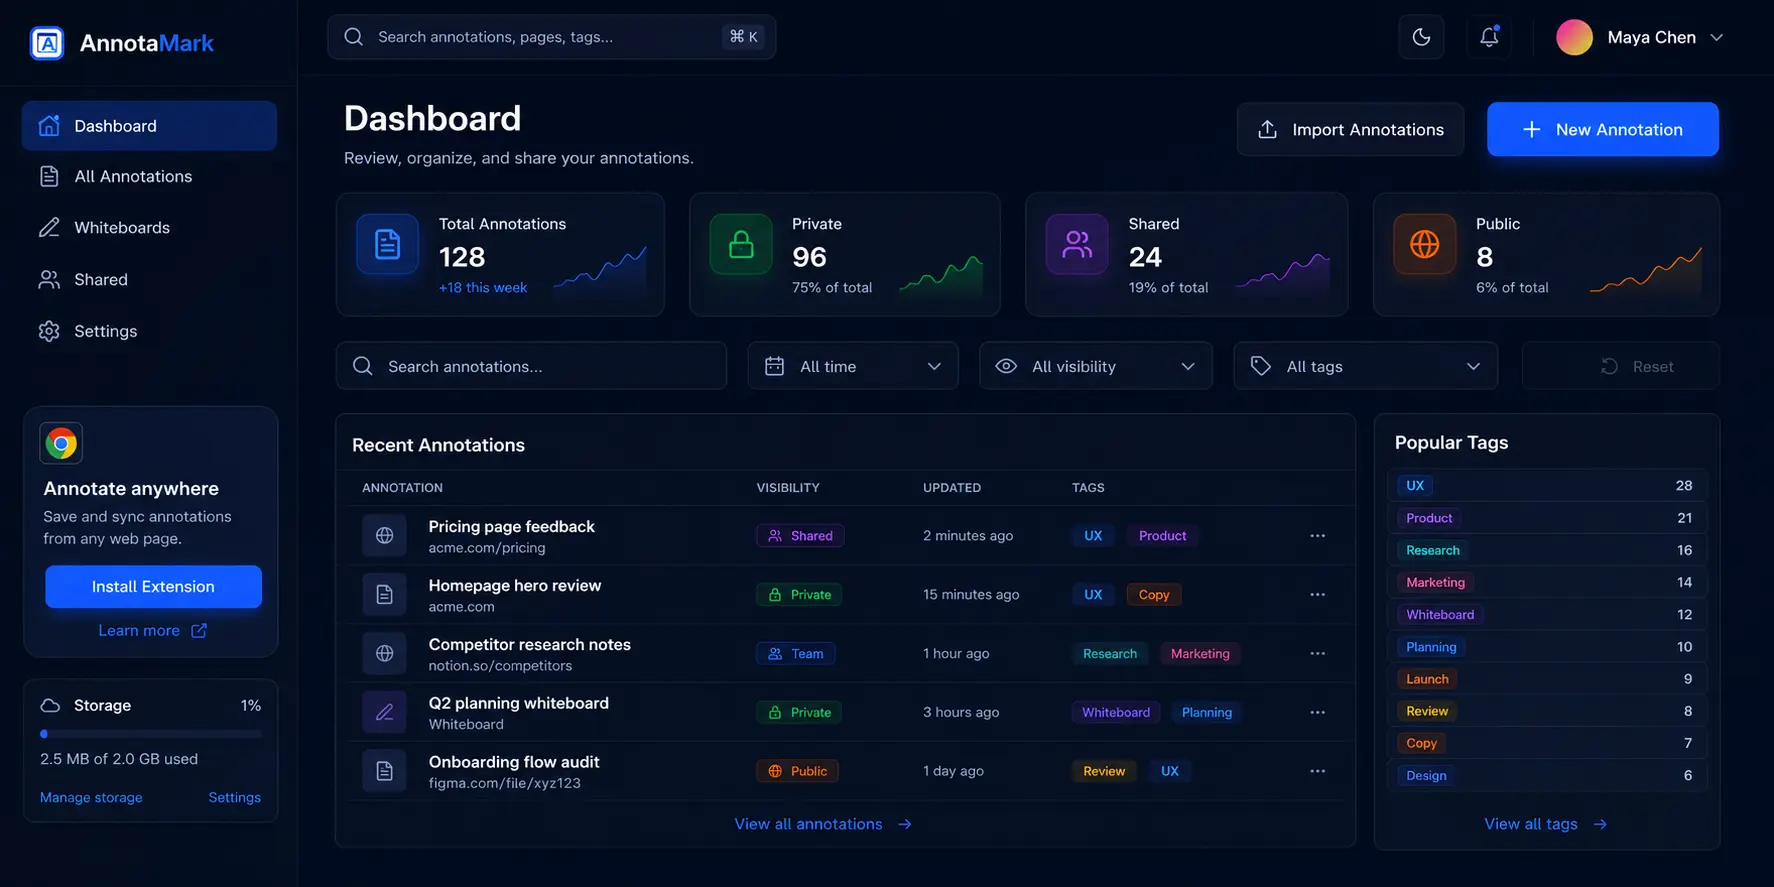Viewport: 1774px width, 887px height.
Task: Open View all annotations link
Action: click(x=823, y=824)
